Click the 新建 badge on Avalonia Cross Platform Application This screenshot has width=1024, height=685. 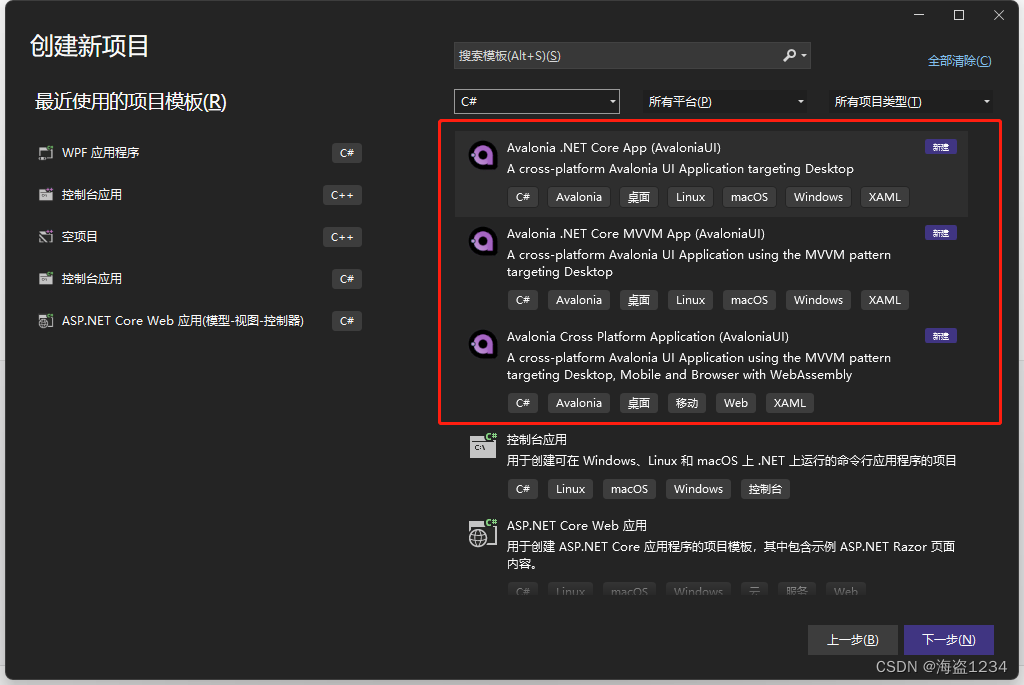[940, 336]
